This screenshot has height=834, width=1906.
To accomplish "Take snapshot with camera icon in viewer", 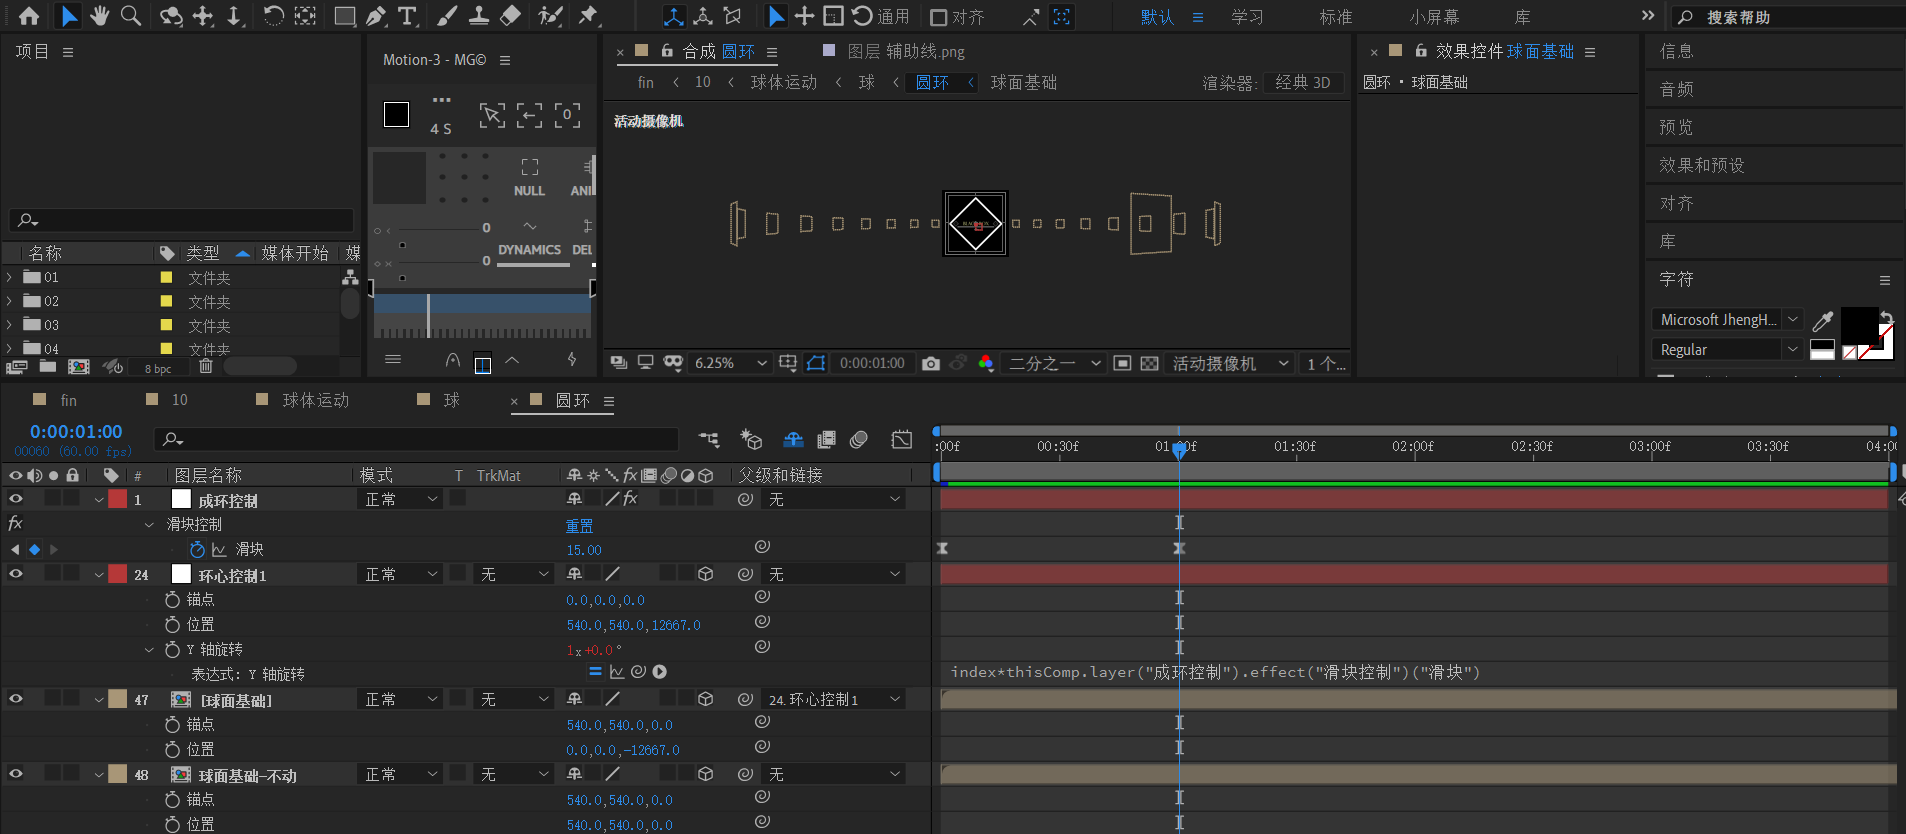I will pos(931,363).
